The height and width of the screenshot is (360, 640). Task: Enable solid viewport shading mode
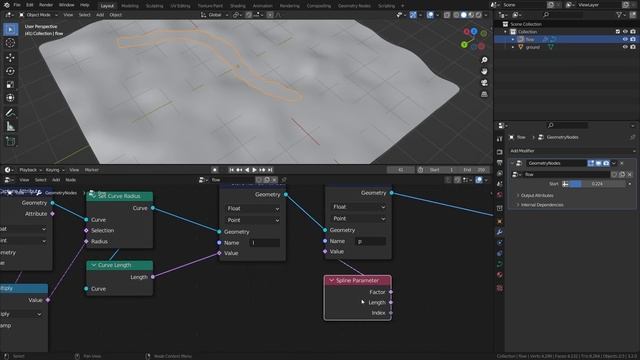coord(463,15)
